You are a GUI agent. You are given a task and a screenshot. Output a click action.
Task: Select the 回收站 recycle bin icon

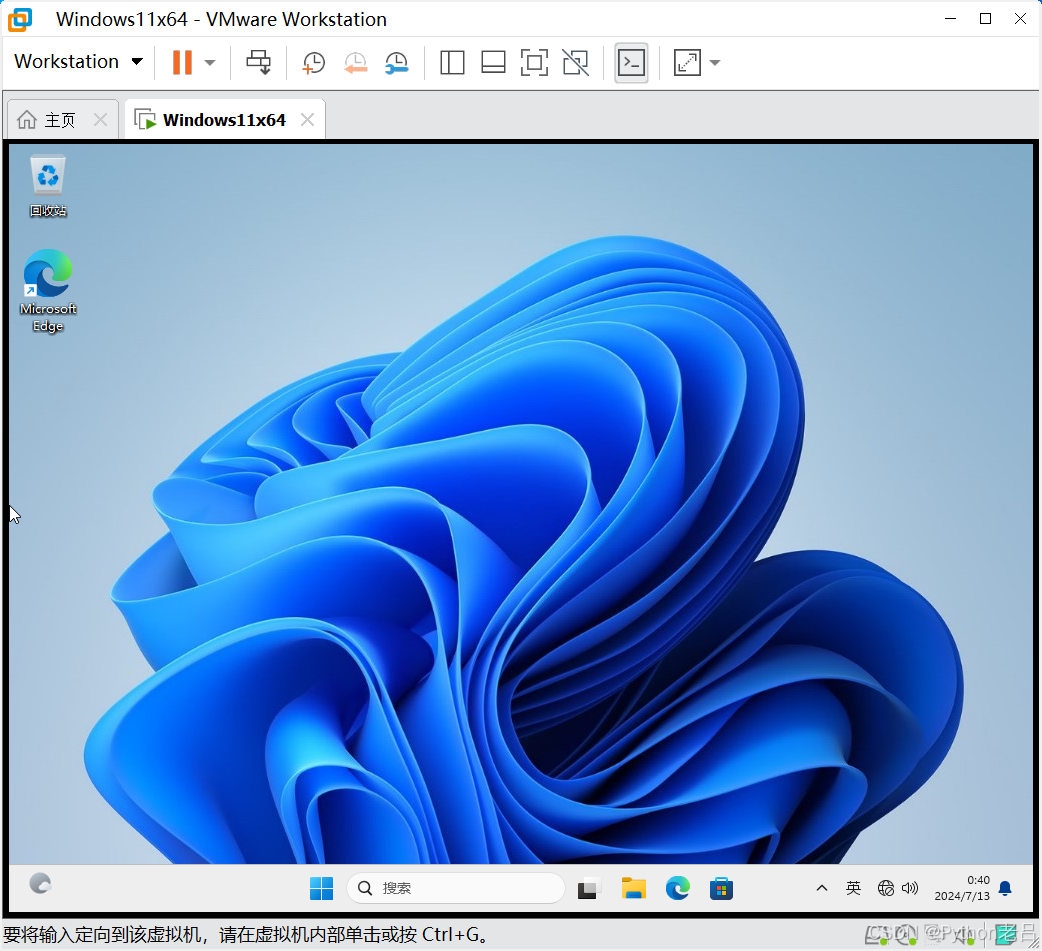(48, 186)
